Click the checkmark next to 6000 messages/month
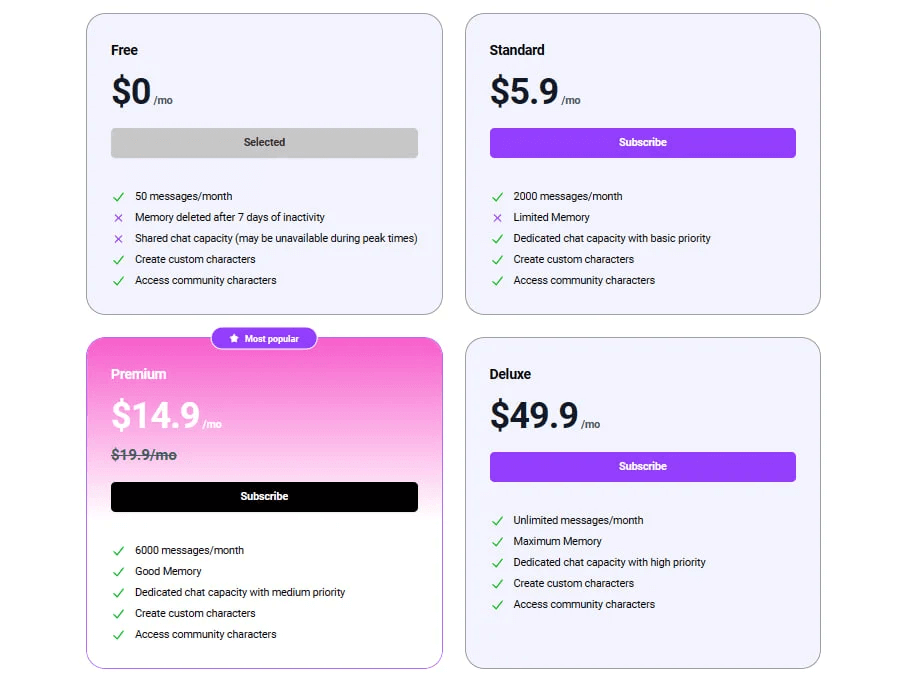Image resolution: width=903 pixels, height=679 pixels. [x=119, y=550]
